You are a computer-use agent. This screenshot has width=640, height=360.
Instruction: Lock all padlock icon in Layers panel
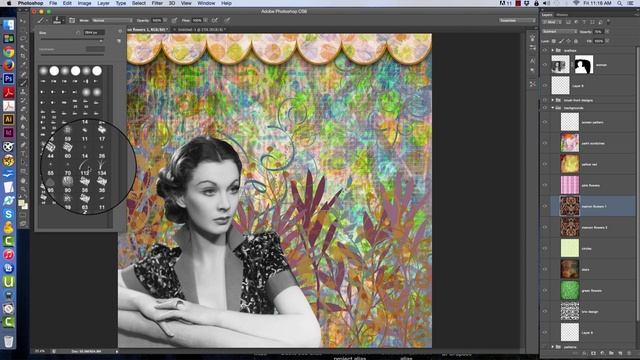(576, 41)
